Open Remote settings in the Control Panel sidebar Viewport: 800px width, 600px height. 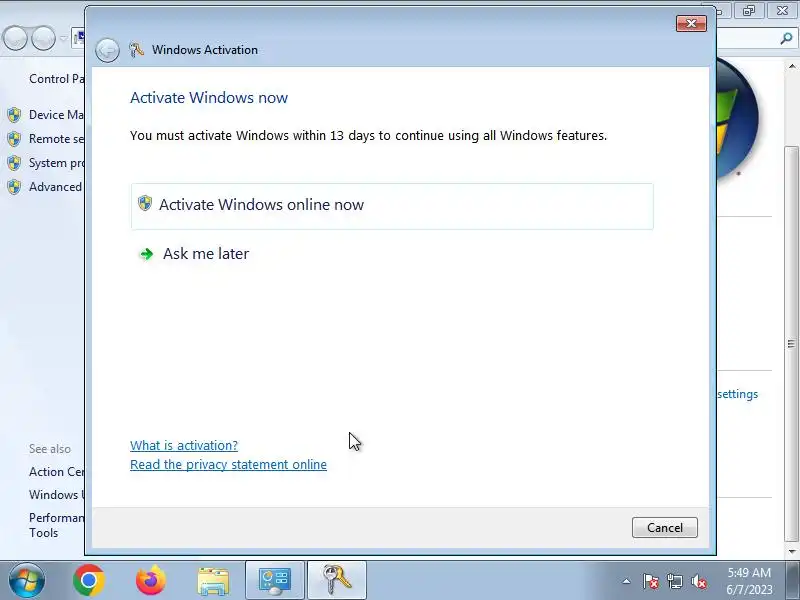coord(56,139)
